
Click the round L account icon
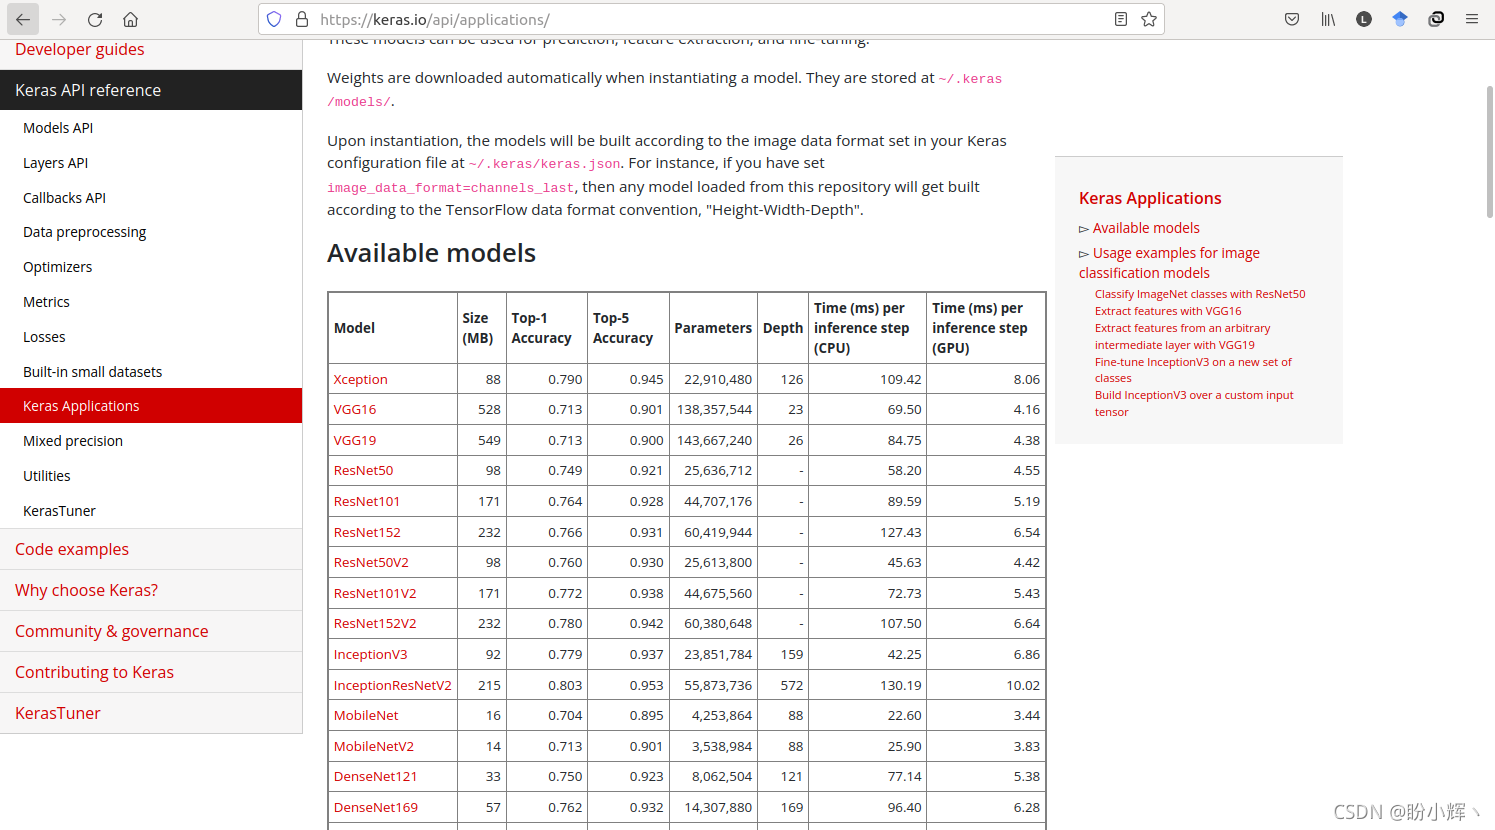click(x=1364, y=19)
